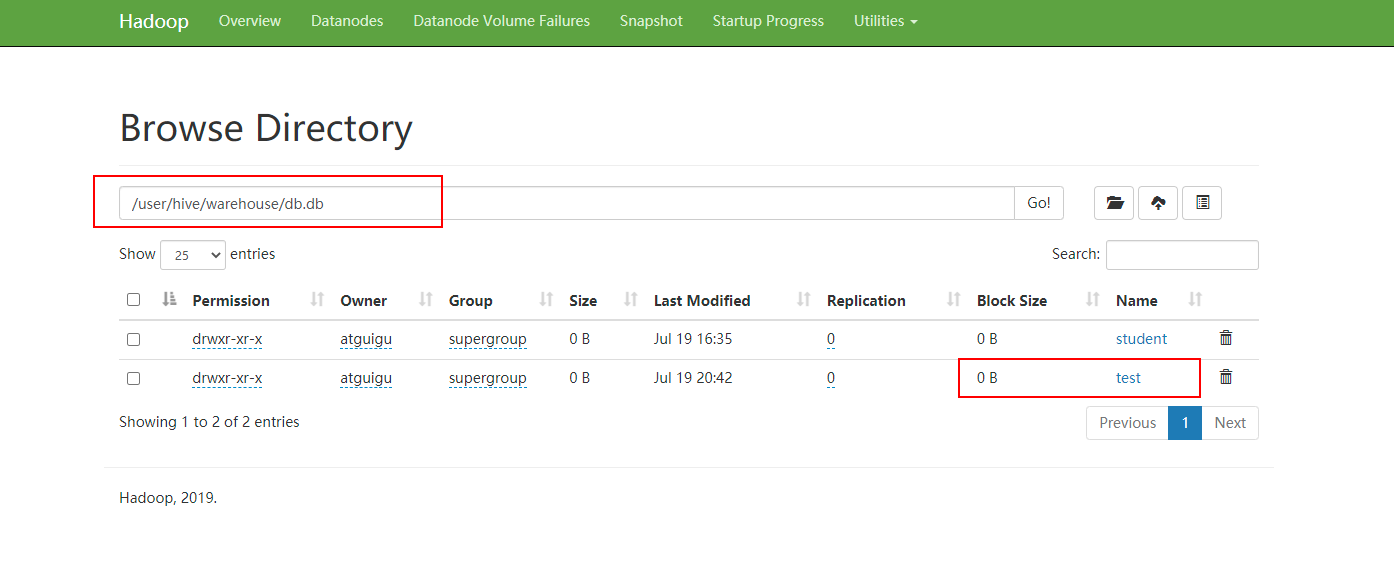
Task: Open Datanode Volume Failures page
Action: pyautogui.click(x=501, y=21)
